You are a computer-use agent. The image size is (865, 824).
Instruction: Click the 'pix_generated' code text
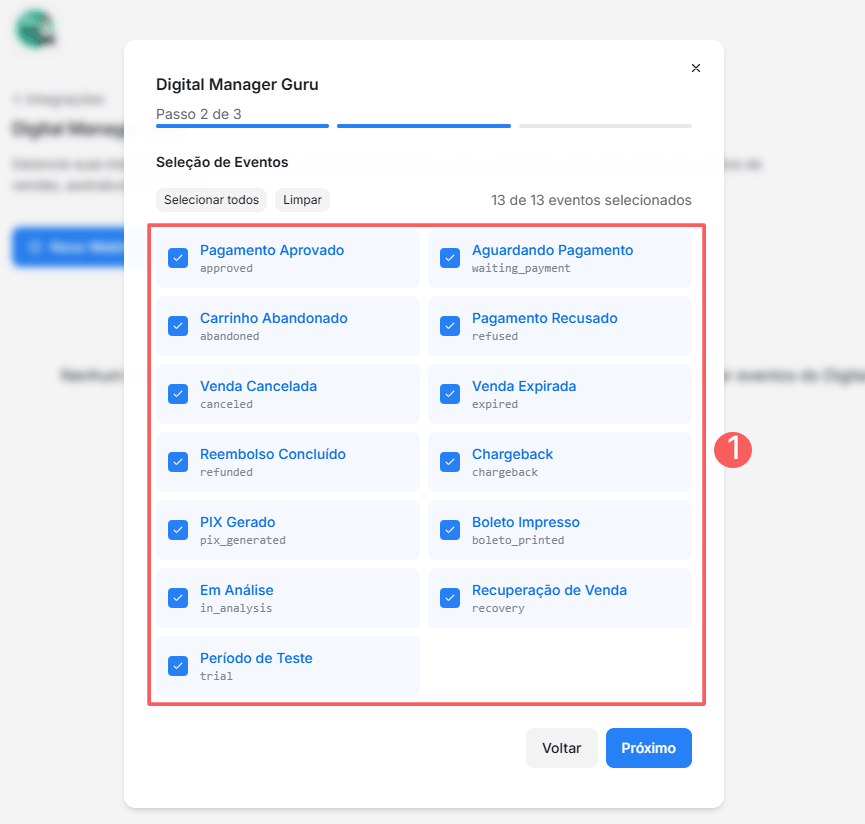[x=243, y=540]
